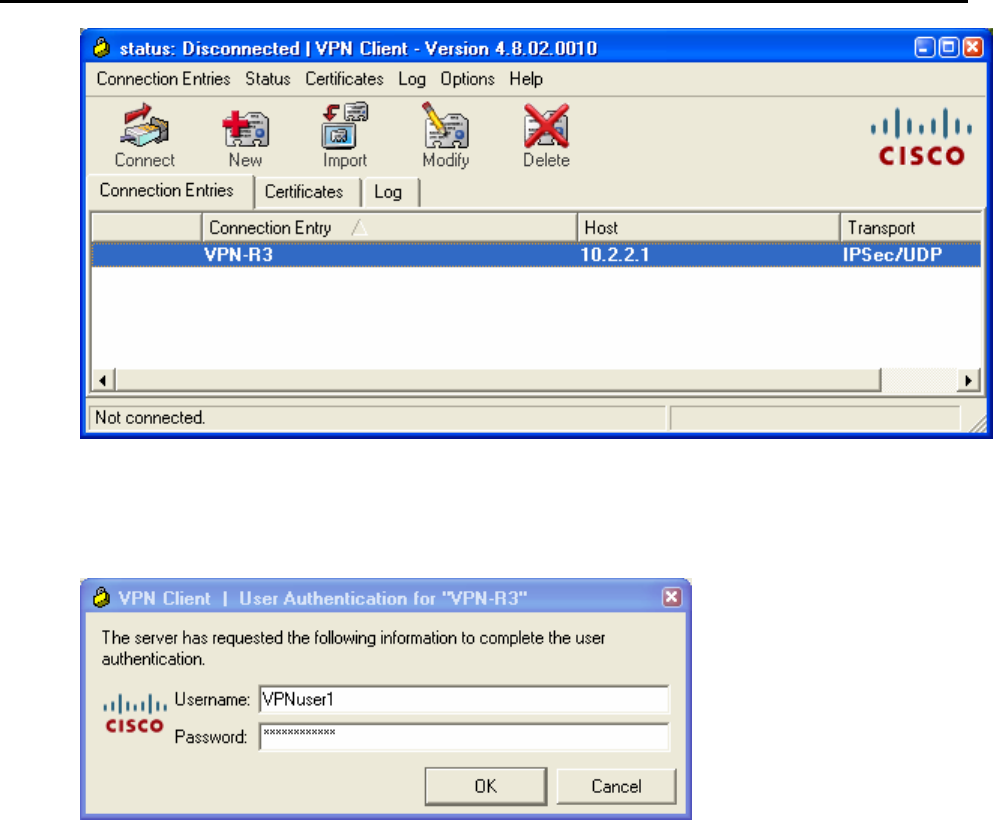Click host value 10.2.2.1
Viewport: 993px width, 820px height.
tap(615, 255)
